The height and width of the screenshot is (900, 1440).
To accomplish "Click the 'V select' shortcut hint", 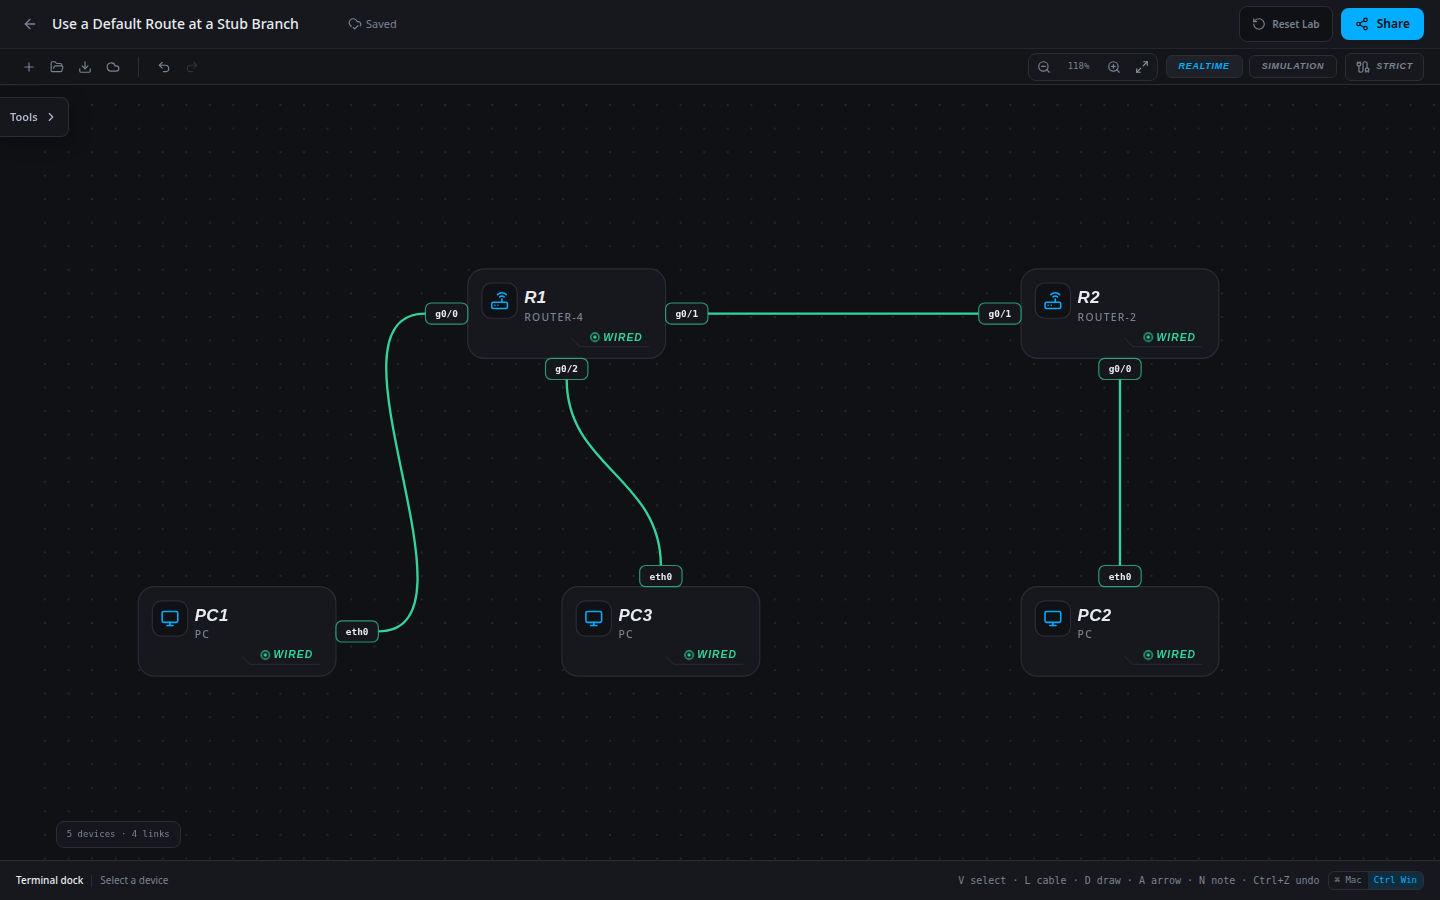I will click(982, 880).
